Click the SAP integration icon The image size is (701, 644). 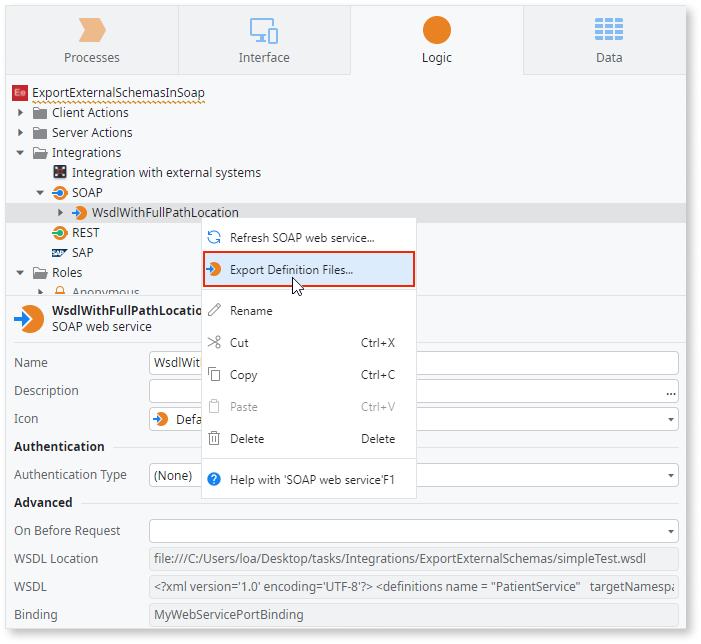(x=60, y=253)
